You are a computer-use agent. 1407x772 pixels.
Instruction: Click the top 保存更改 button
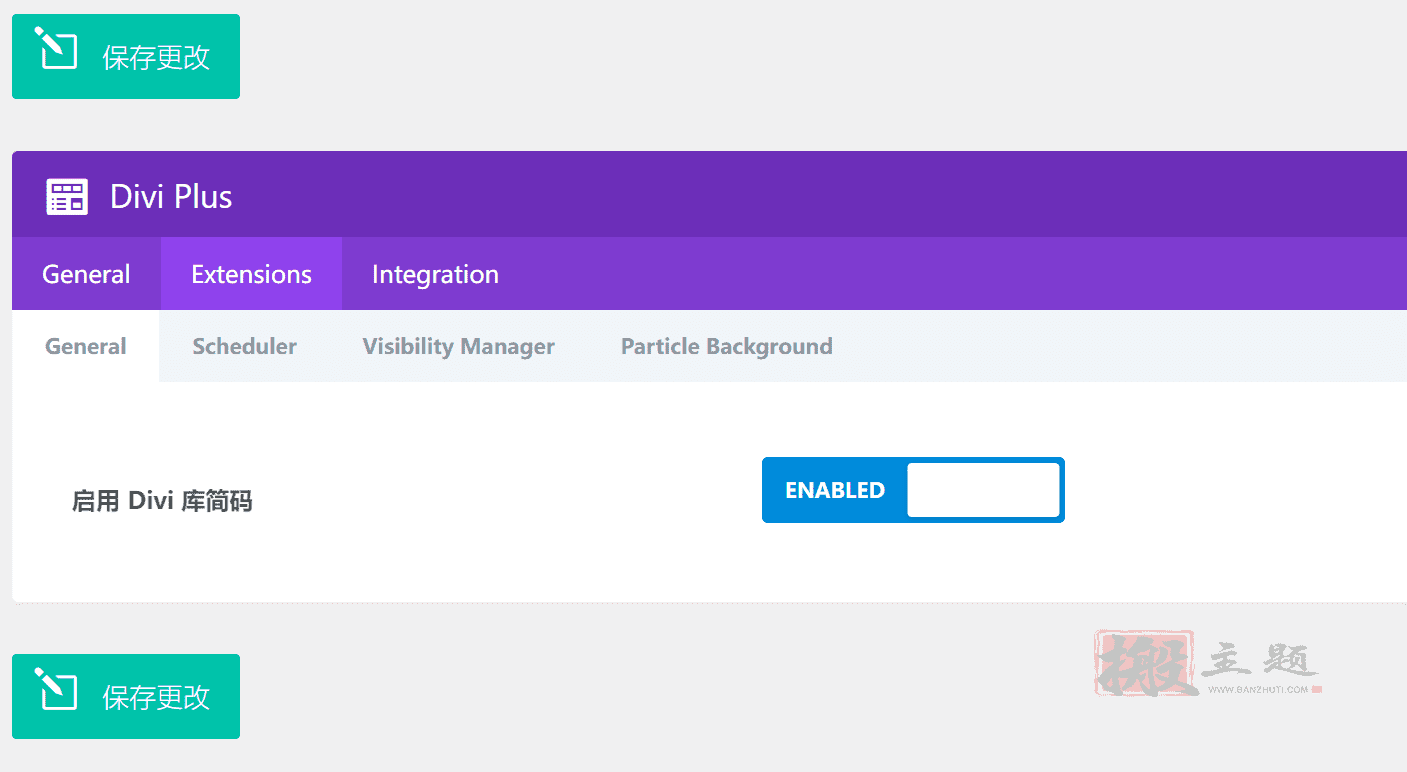126,56
